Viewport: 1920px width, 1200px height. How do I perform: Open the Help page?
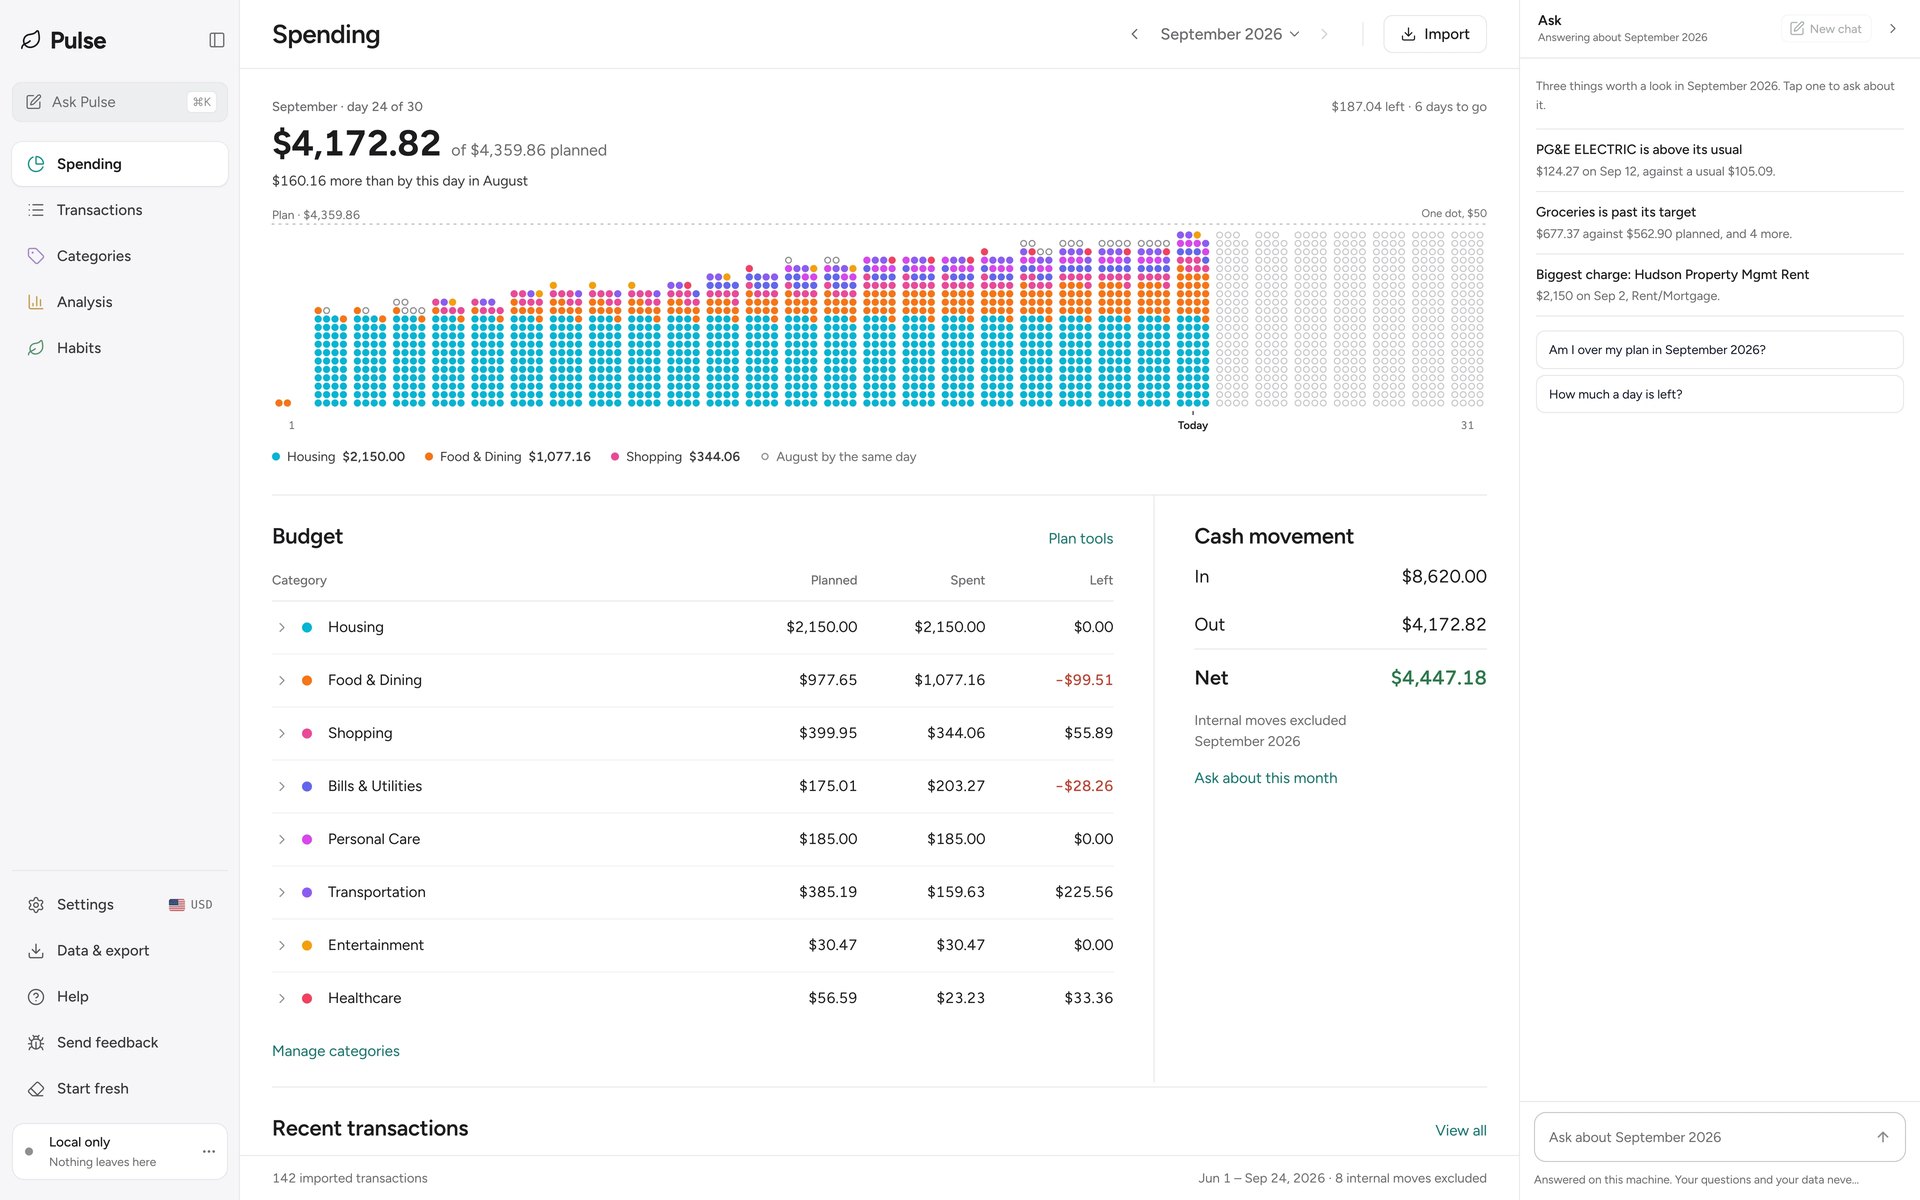pyautogui.click(x=120, y=997)
